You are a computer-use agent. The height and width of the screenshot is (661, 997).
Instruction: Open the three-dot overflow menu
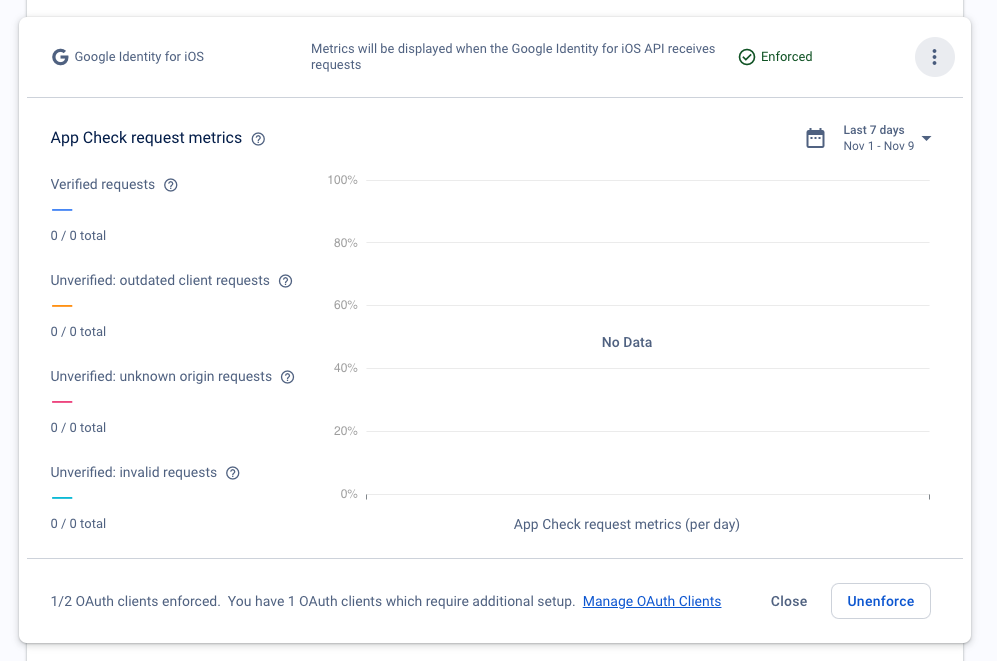[934, 57]
